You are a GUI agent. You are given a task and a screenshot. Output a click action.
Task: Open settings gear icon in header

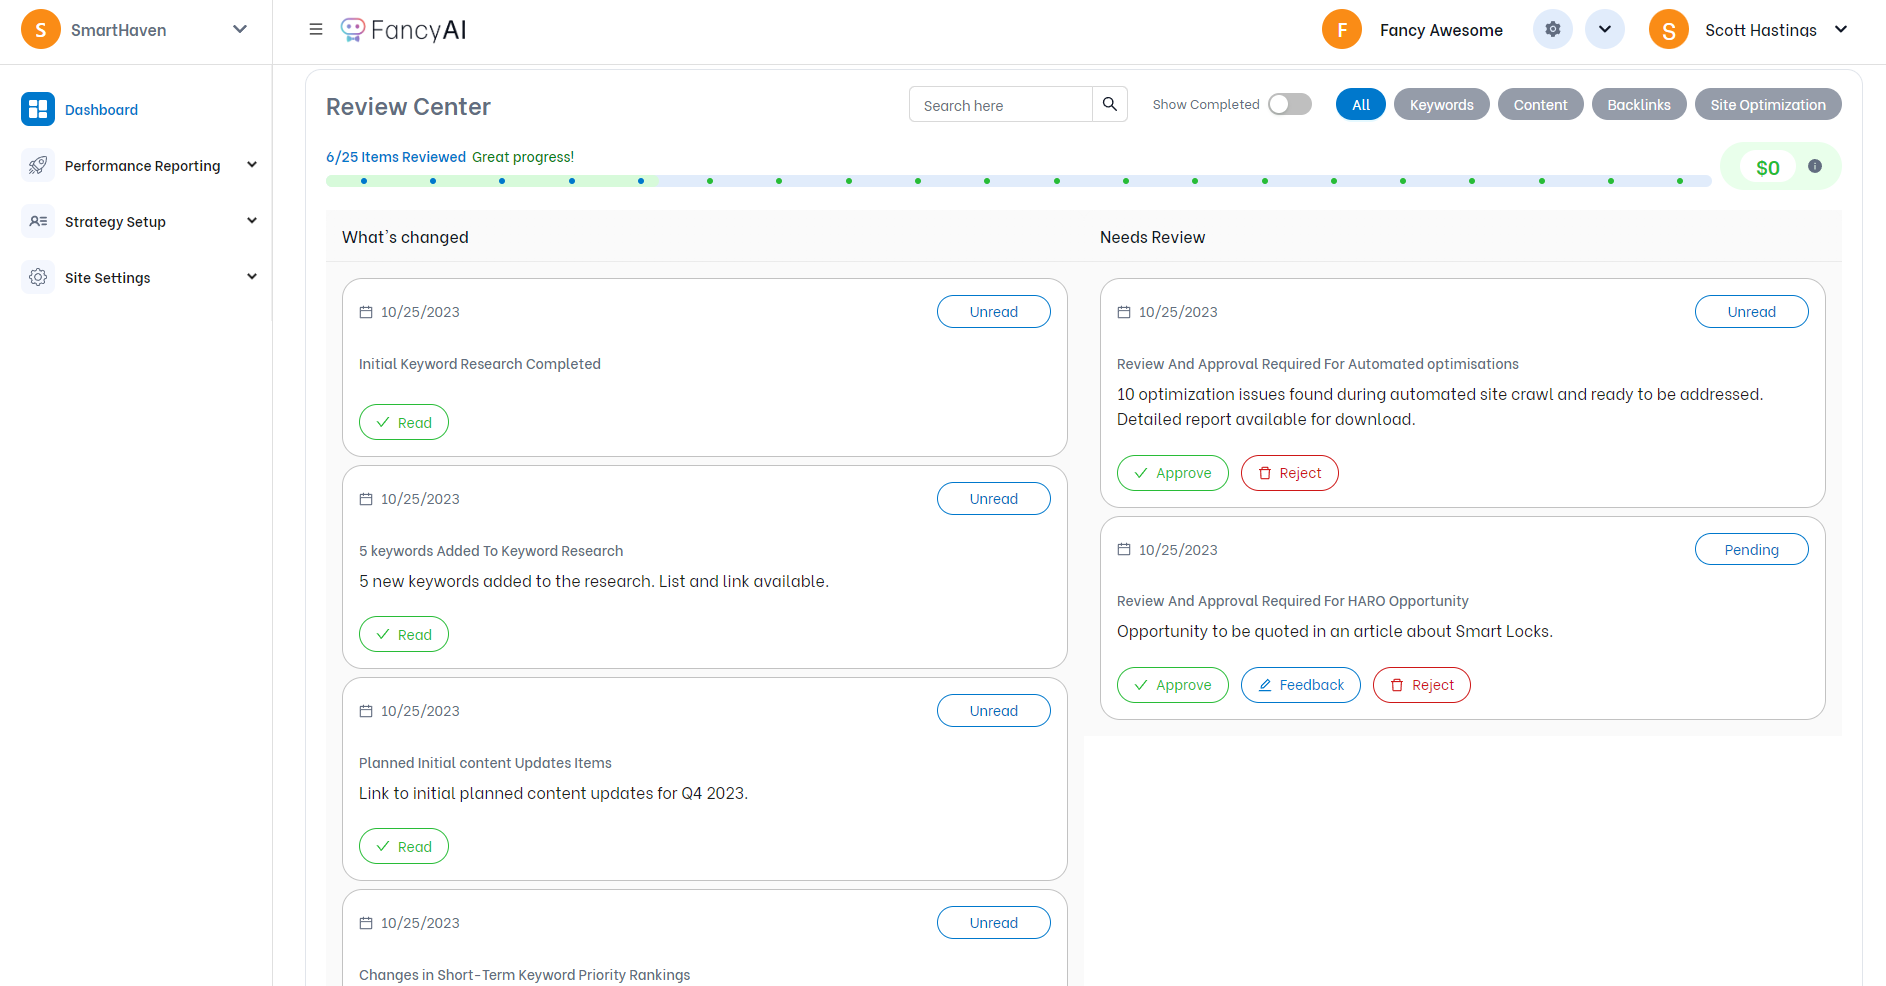coord(1552,30)
